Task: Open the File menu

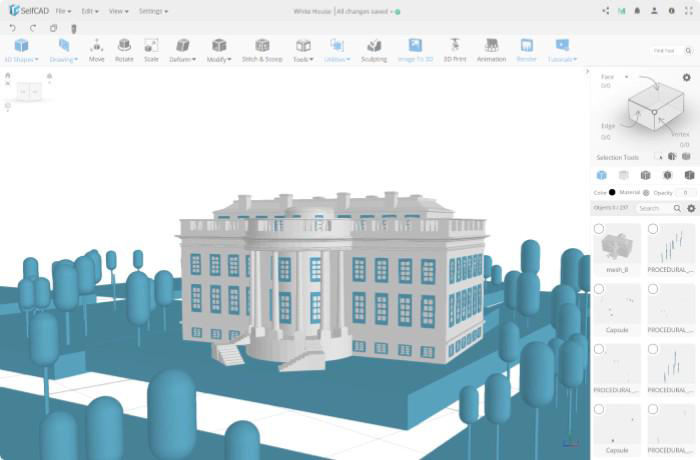Action: (x=63, y=11)
